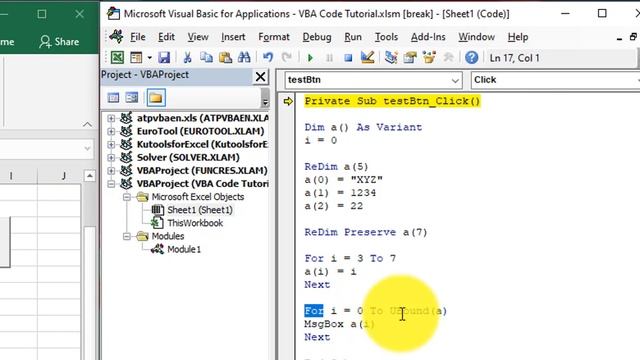Open the Insert menu

(x=233, y=37)
